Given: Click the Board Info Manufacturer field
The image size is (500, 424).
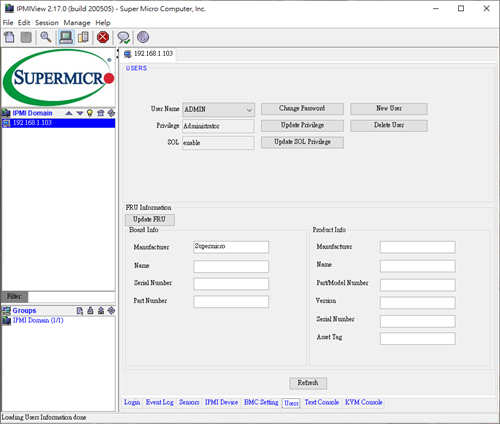Looking at the screenshot, I should (x=231, y=247).
